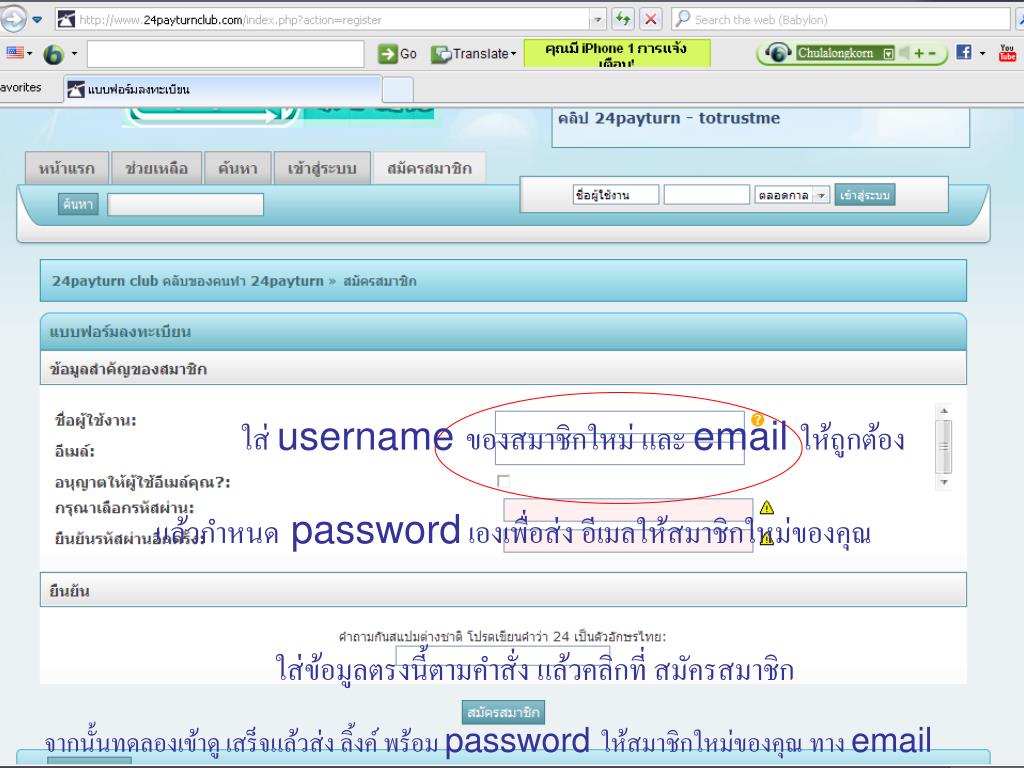Tick the allow users to email checkbox
The image size is (1024, 768).
pos(503,481)
